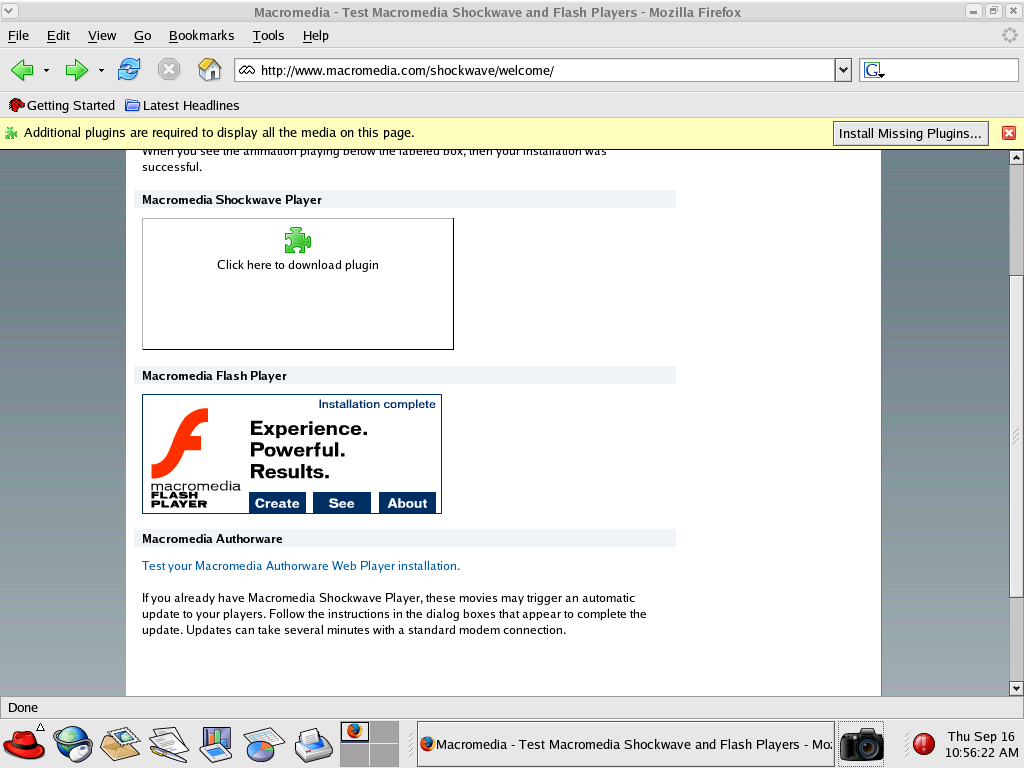Click 'Click here to download plugin' text
The image size is (1024, 768).
pyautogui.click(x=298, y=265)
